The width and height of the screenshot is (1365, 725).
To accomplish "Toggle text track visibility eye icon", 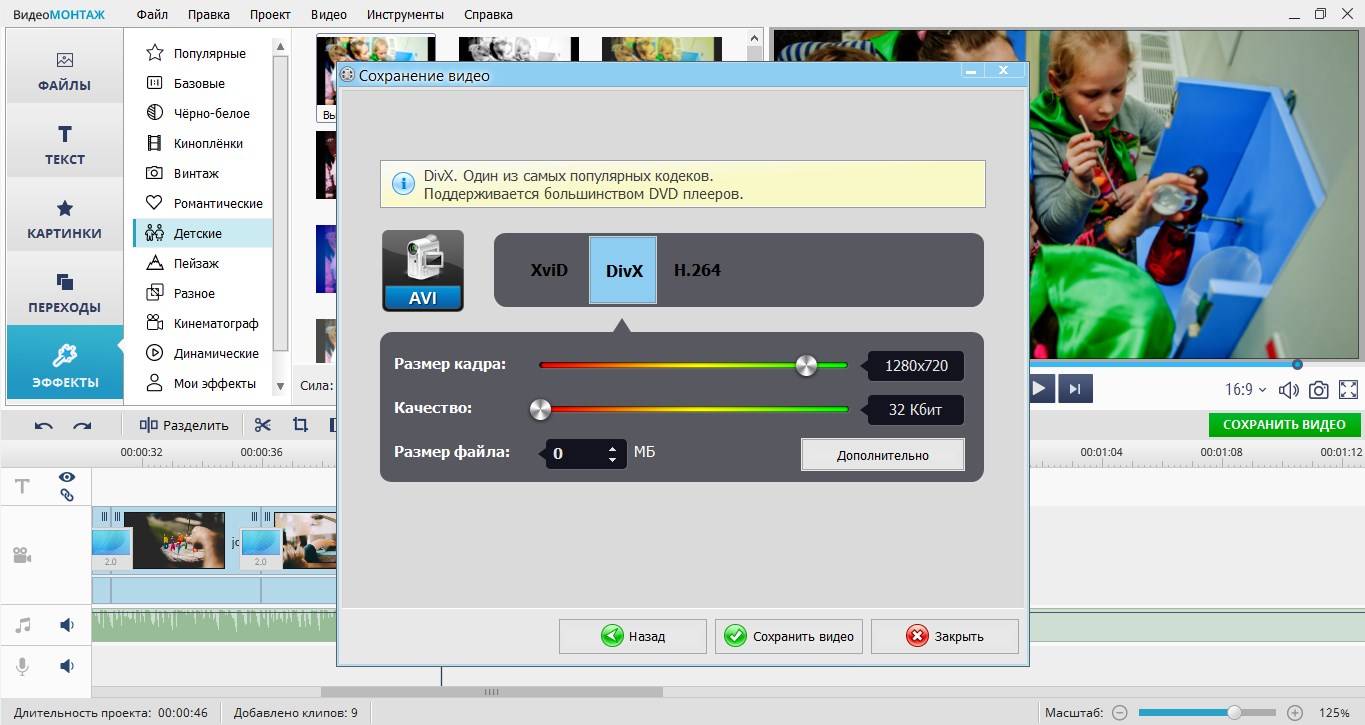I will coord(67,477).
